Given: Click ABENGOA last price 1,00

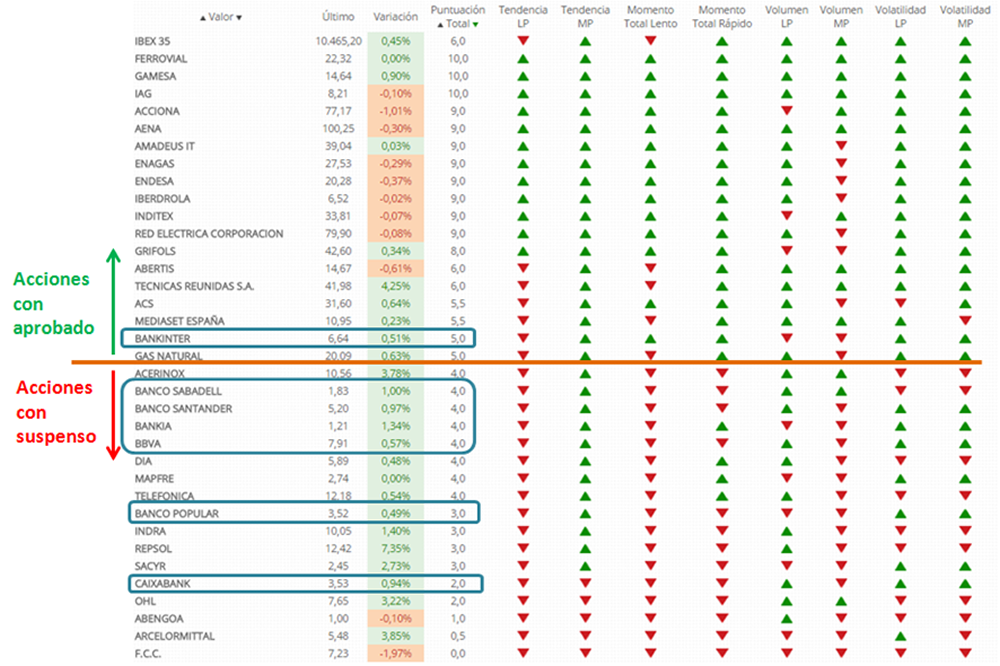Looking at the screenshot, I should pos(338,618).
